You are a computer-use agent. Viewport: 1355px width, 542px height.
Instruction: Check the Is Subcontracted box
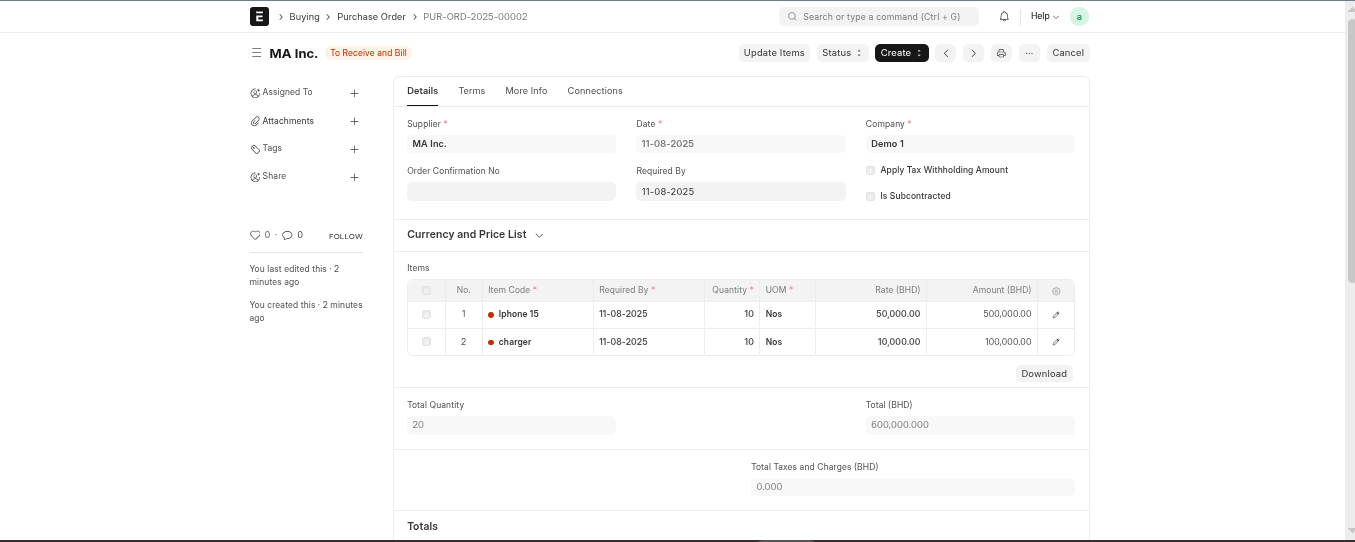point(870,197)
